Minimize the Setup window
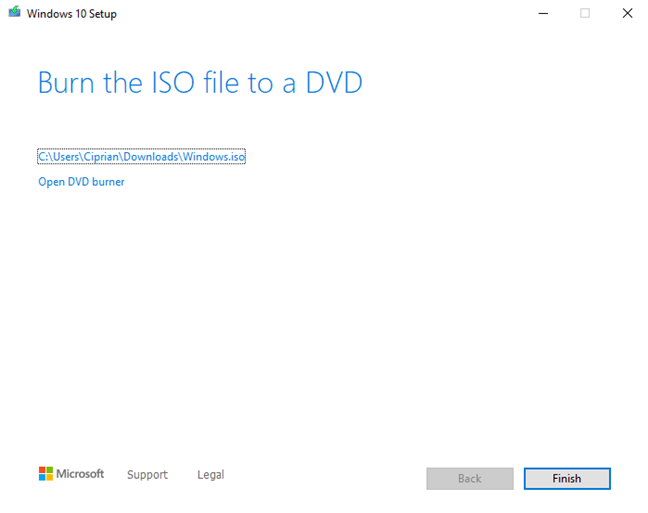 (543, 14)
